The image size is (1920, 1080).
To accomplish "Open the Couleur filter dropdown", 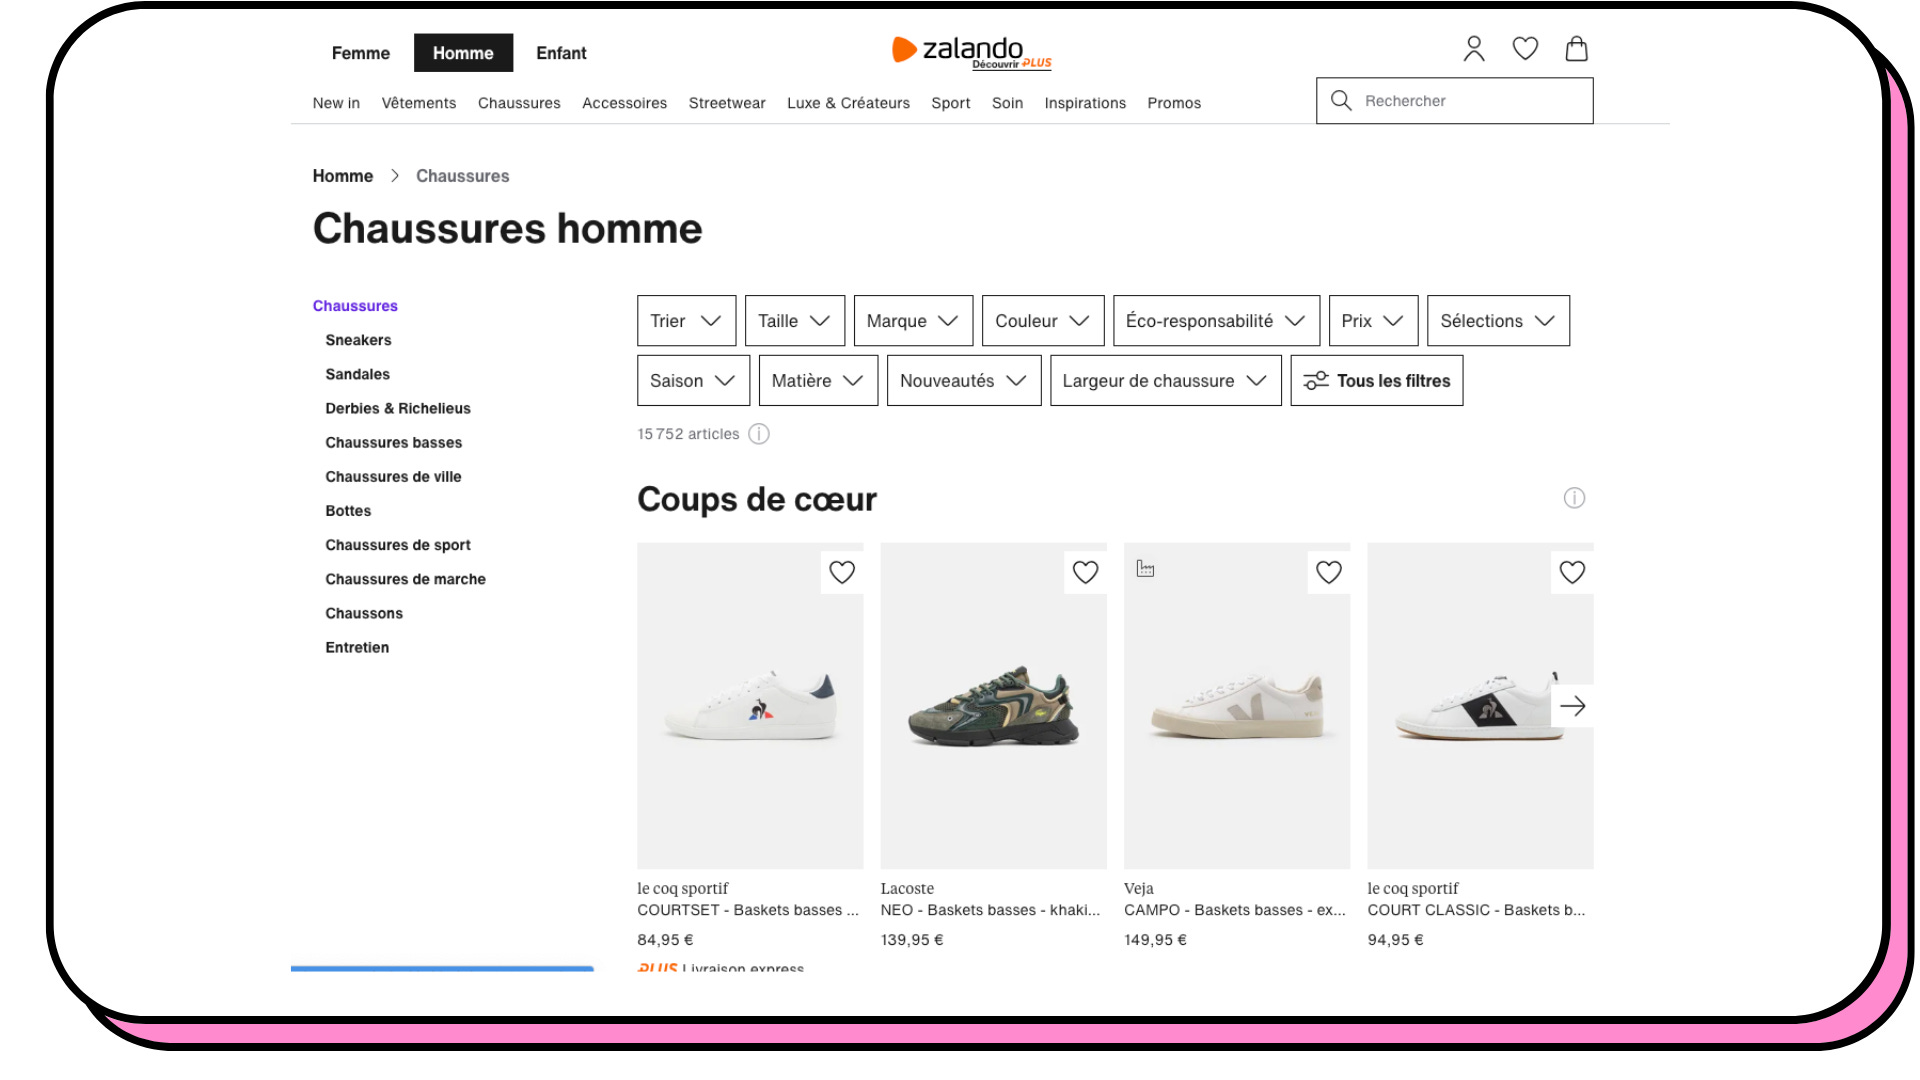I will [1042, 321].
